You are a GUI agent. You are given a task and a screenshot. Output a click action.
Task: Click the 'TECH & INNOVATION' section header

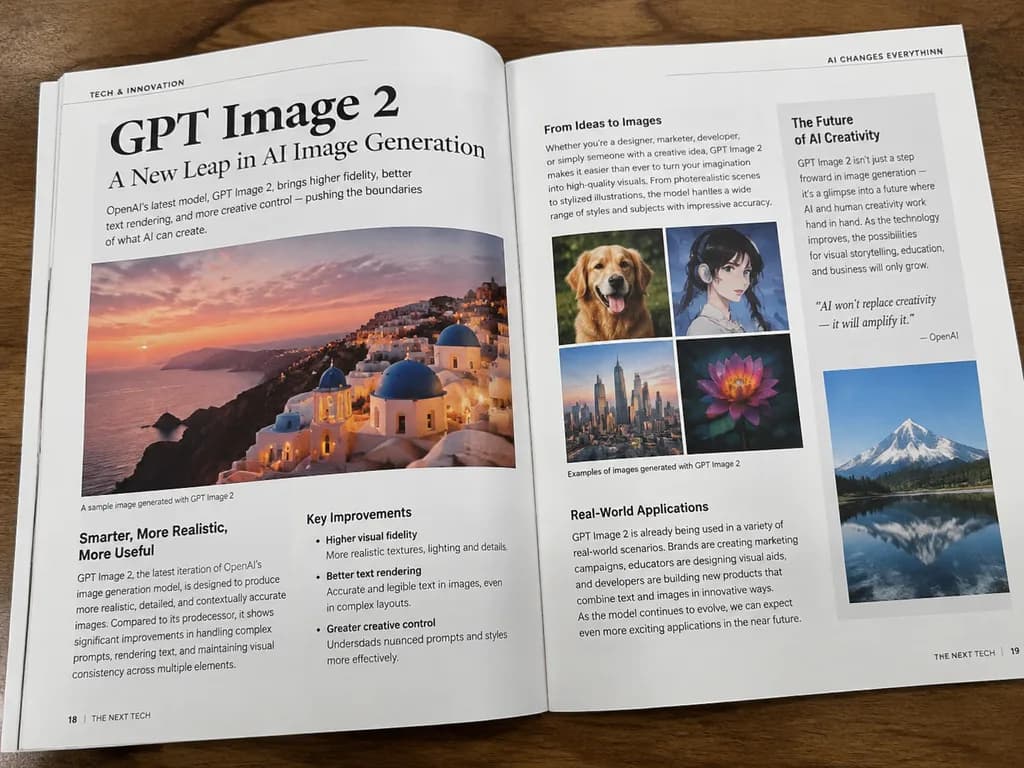point(137,89)
